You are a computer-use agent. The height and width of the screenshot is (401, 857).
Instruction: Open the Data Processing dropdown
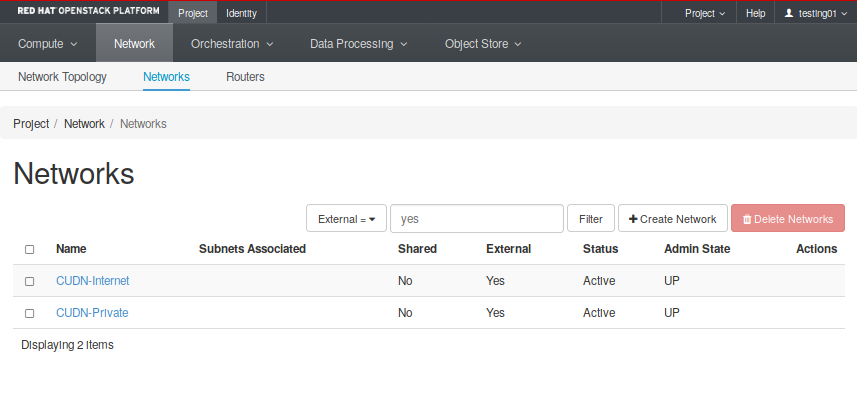tap(358, 44)
